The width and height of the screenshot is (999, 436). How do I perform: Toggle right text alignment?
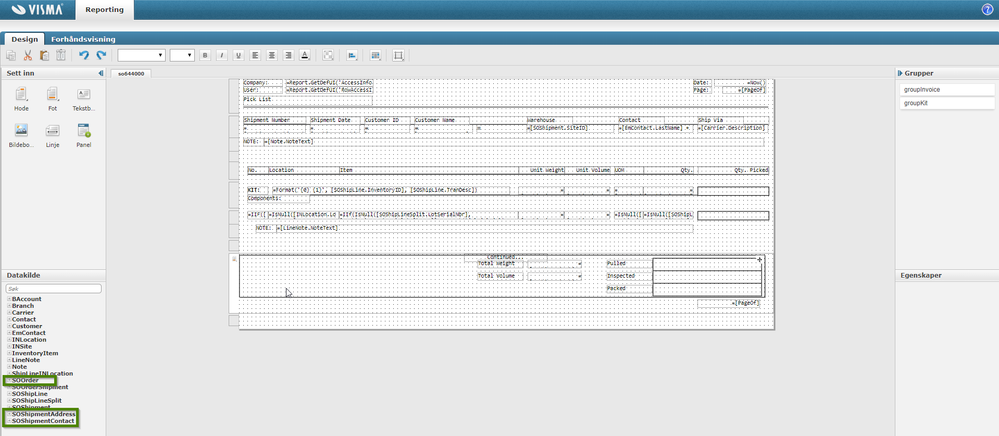point(288,55)
